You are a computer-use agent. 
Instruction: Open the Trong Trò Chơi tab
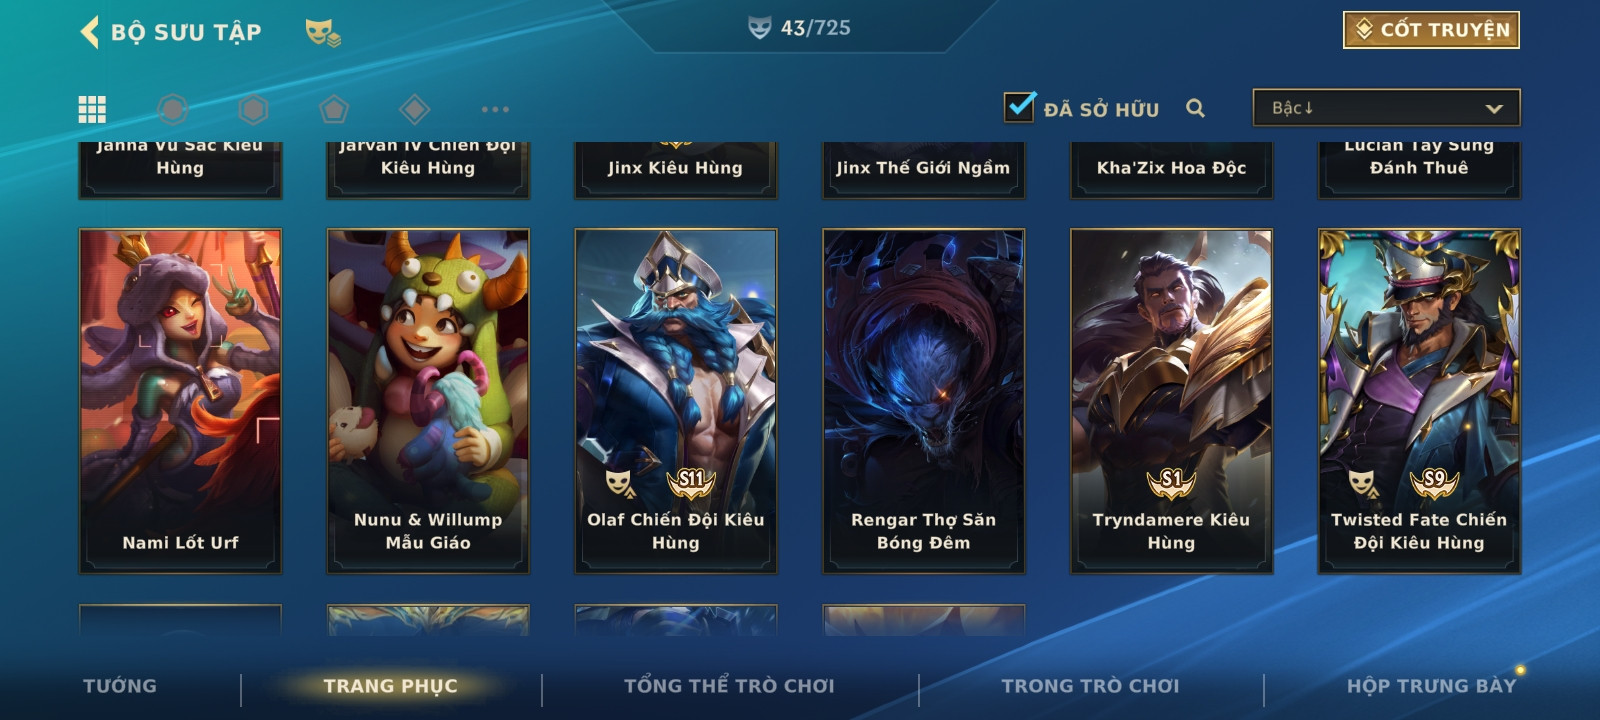(1091, 686)
